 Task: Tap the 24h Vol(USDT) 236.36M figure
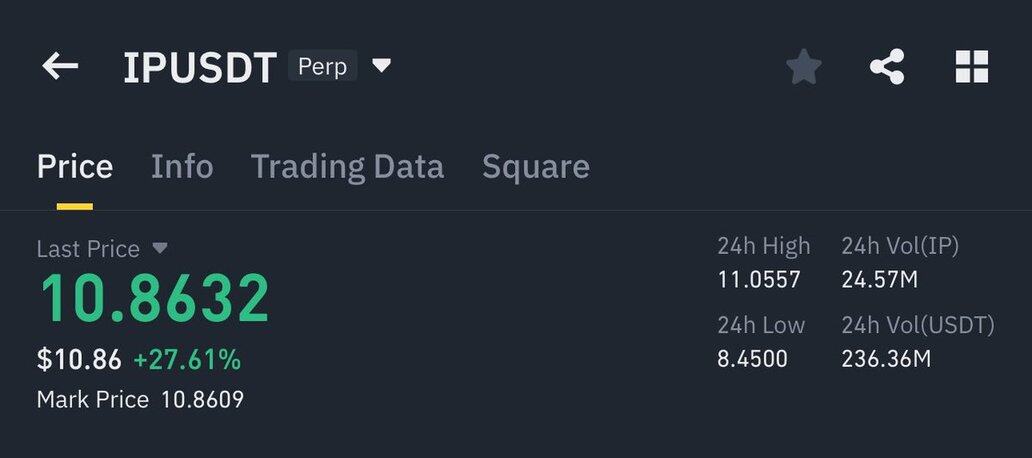(x=886, y=359)
